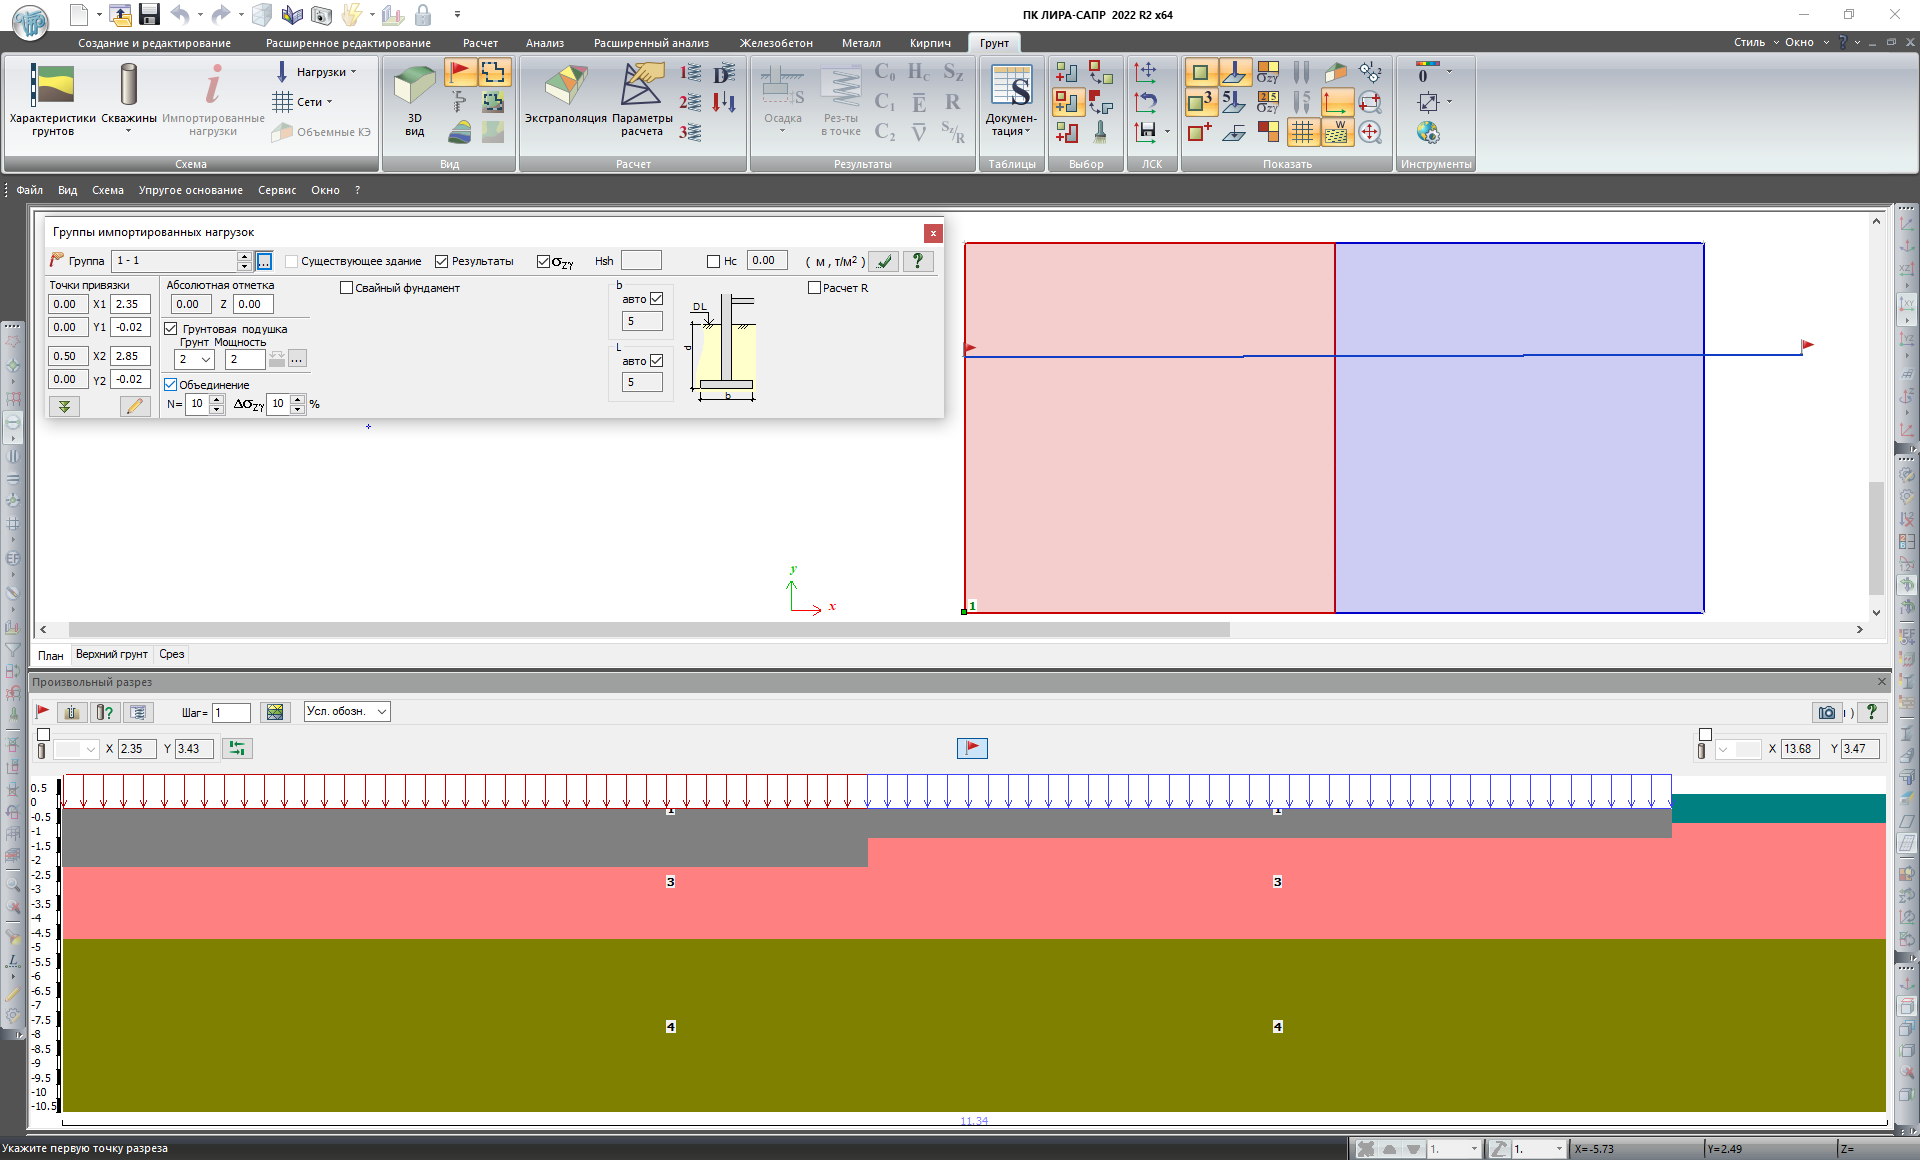1920x1160 pixels.
Task: Switch to Верхний грунт view tab
Action: [111, 654]
